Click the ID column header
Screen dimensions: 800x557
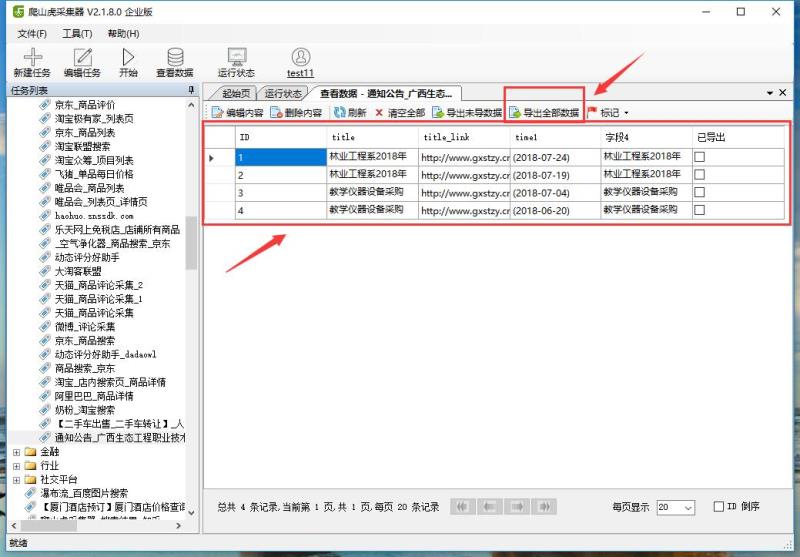point(281,137)
